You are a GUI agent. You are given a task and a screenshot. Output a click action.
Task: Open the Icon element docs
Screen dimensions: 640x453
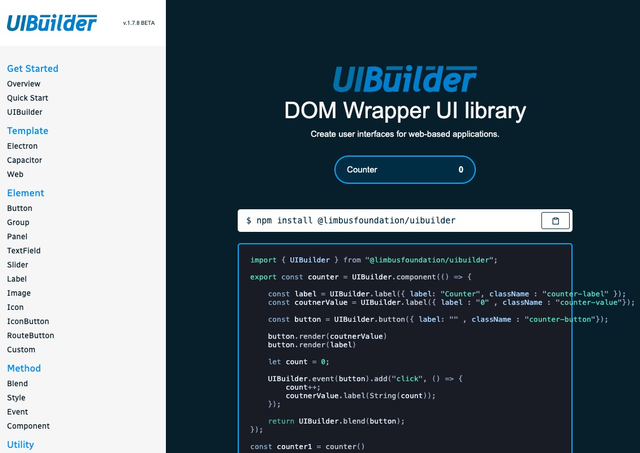[x=15, y=307]
